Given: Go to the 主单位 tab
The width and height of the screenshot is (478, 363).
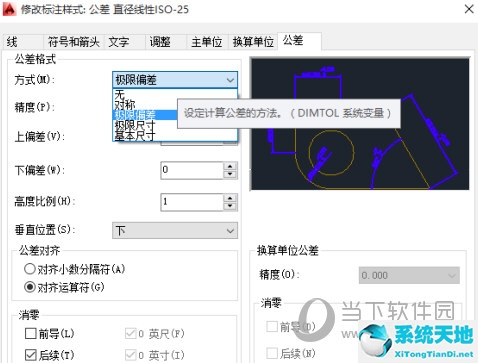Looking at the screenshot, I should click(x=207, y=42).
